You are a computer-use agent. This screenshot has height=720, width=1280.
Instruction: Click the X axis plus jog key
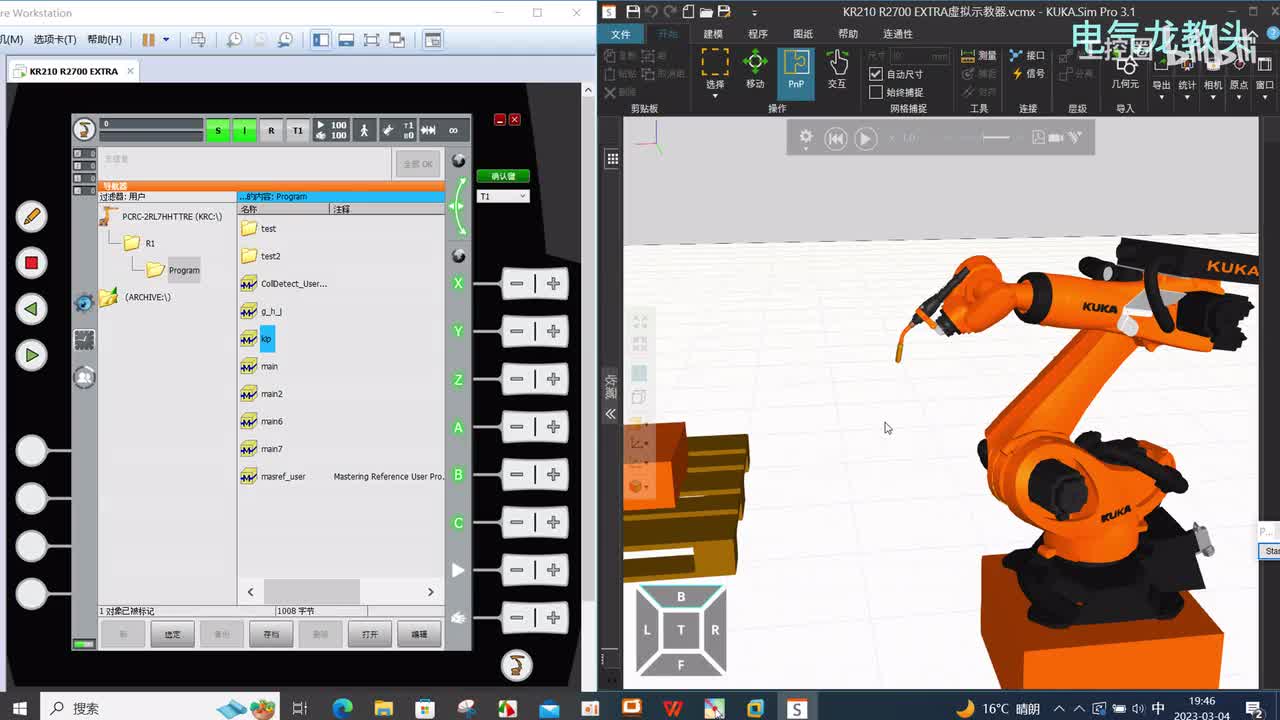[553, 284]
